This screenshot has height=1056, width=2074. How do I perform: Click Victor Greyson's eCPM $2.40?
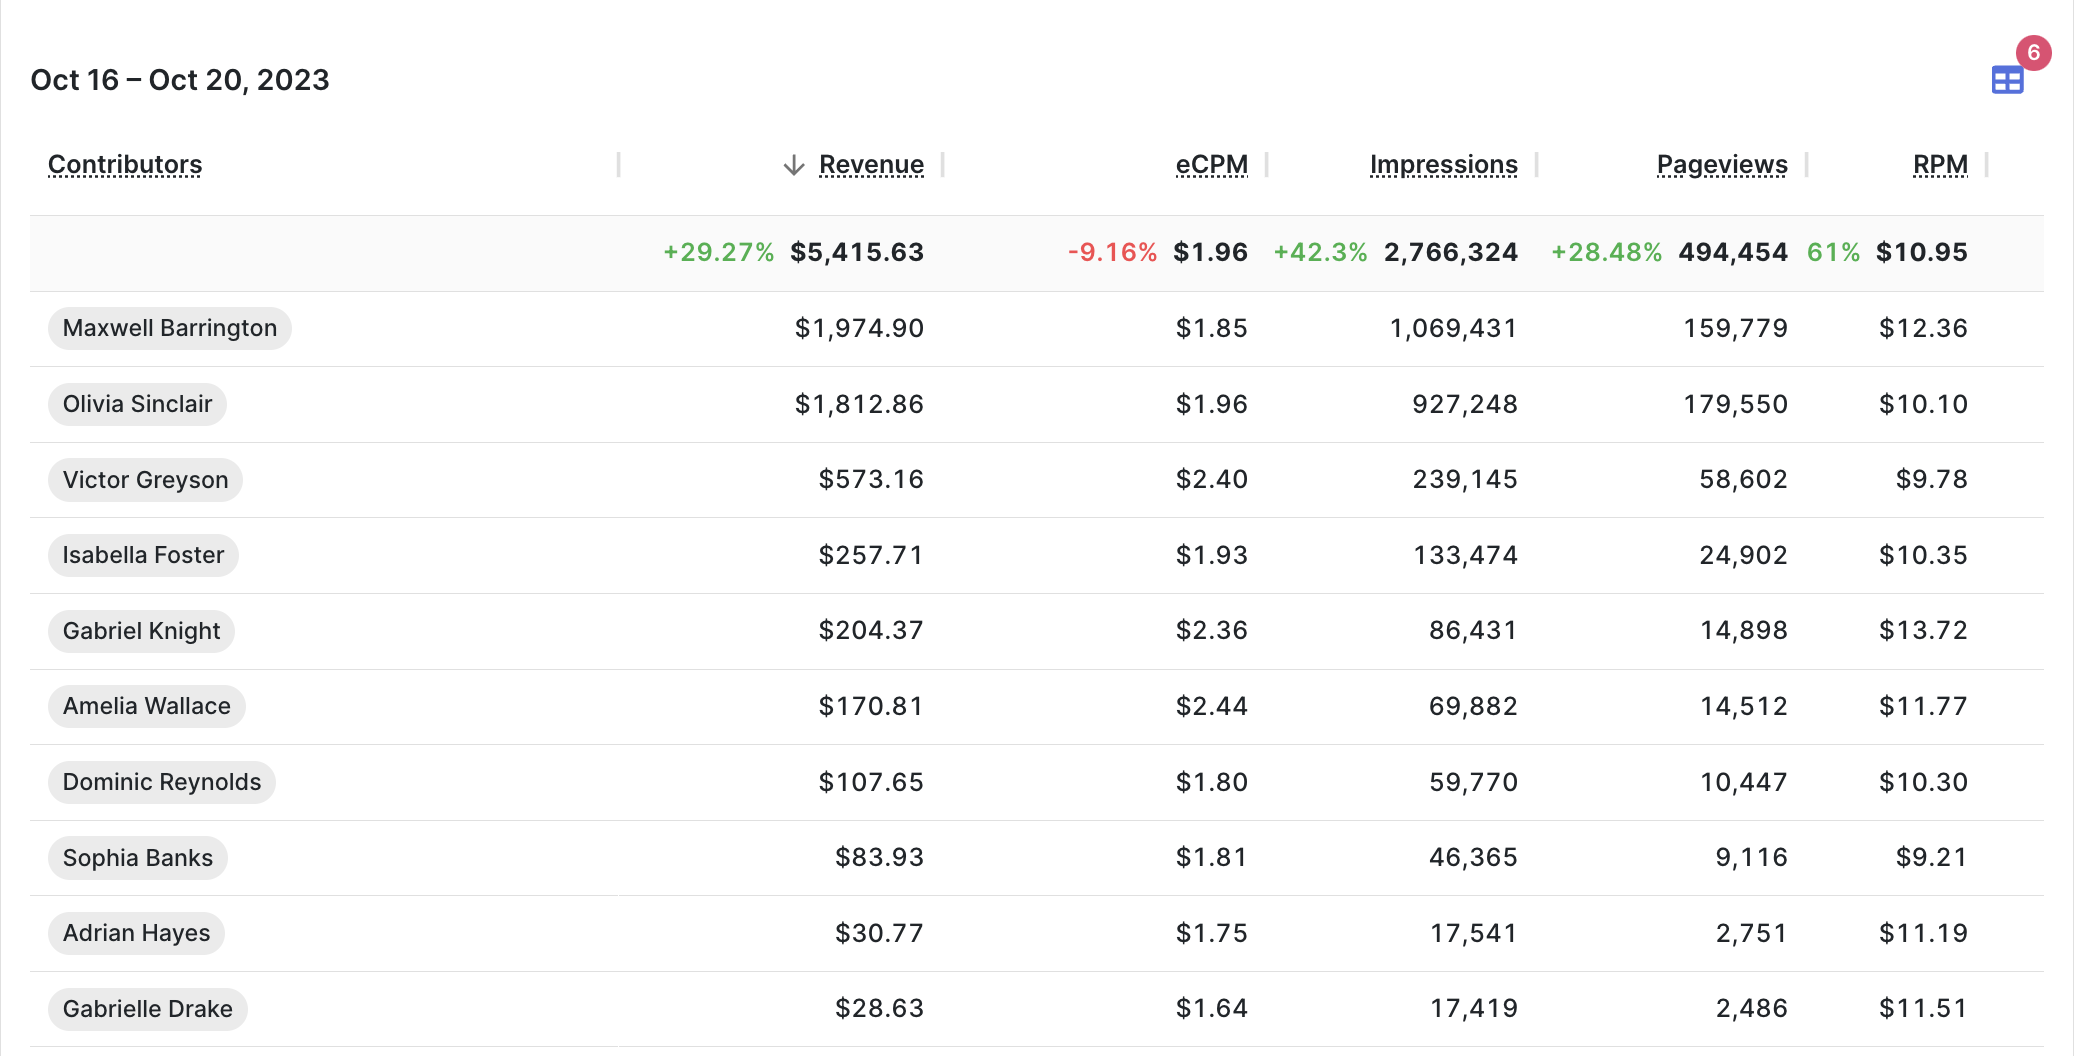1211,480
